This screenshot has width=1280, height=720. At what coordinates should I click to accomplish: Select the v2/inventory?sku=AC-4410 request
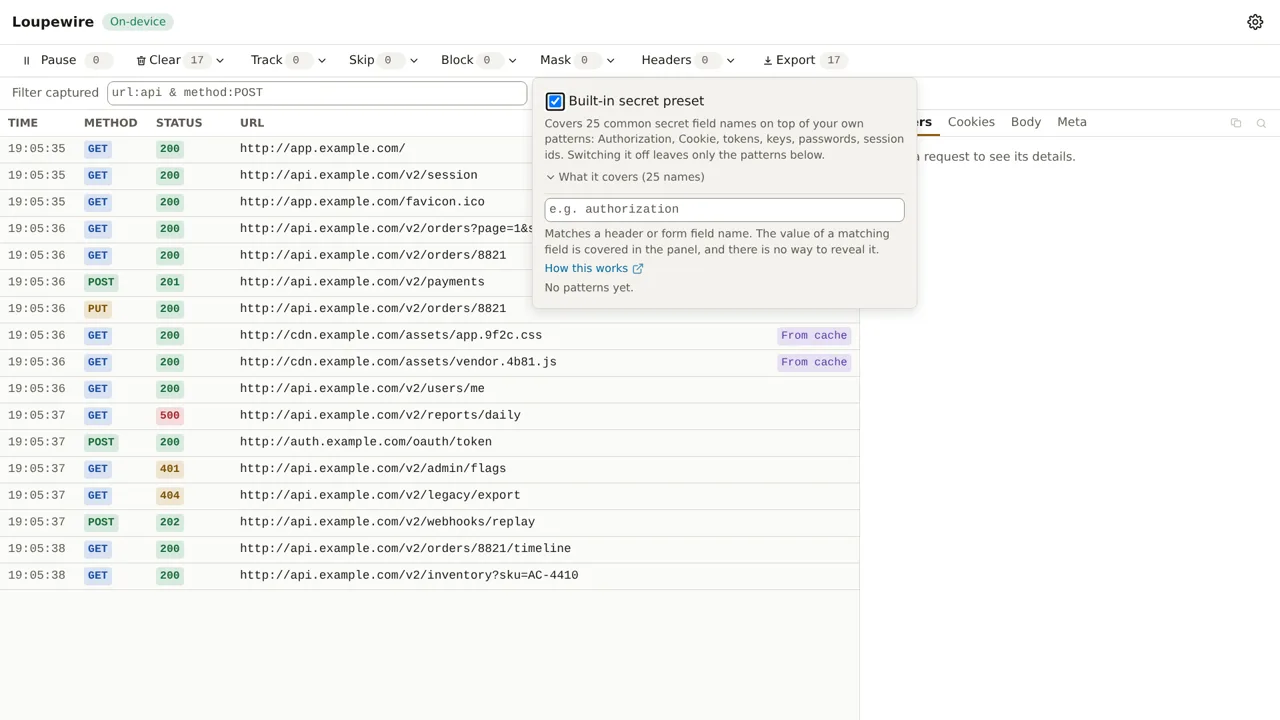[429, 576]
